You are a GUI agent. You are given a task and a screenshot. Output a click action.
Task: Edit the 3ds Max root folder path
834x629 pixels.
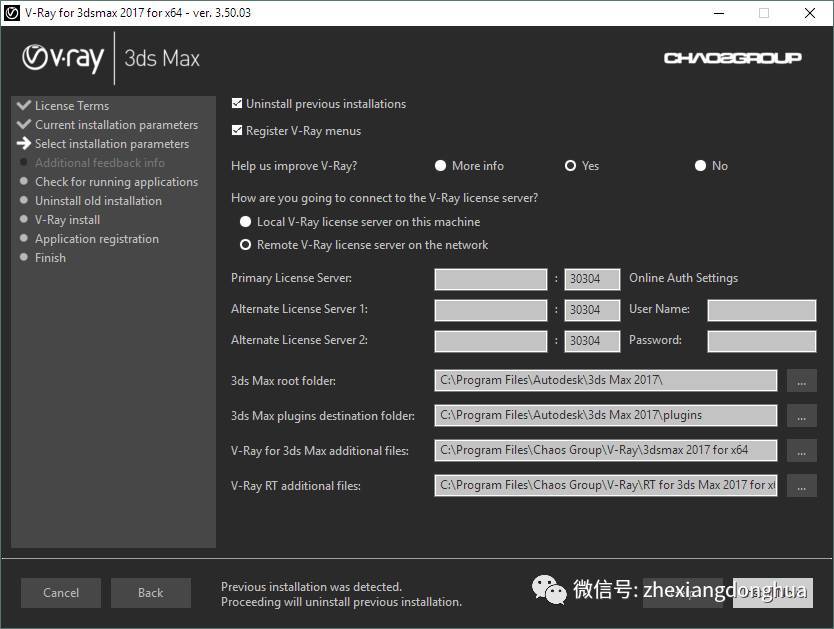pyautogui.click(x=606, y=380)
